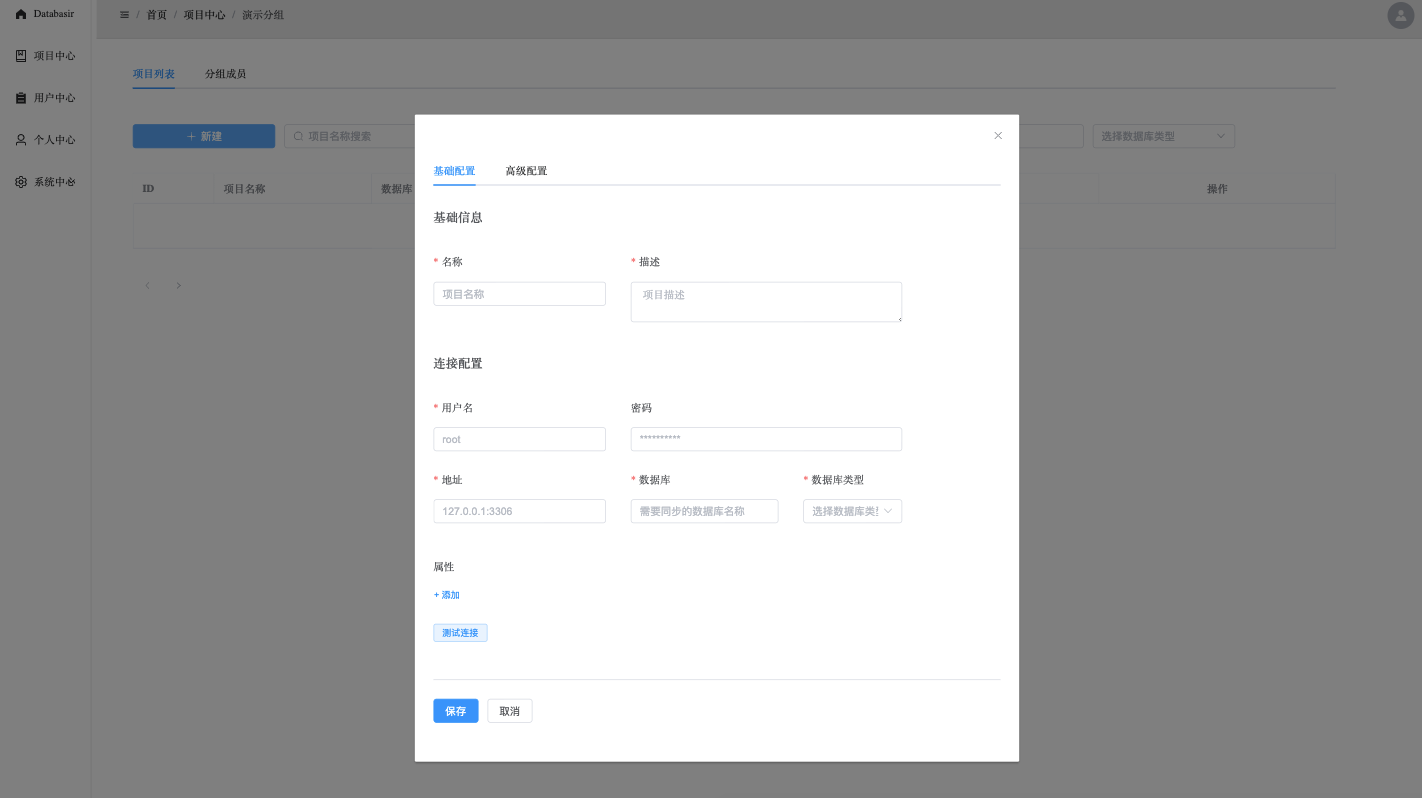Click the 取消 button

click(x=509, y=711)
